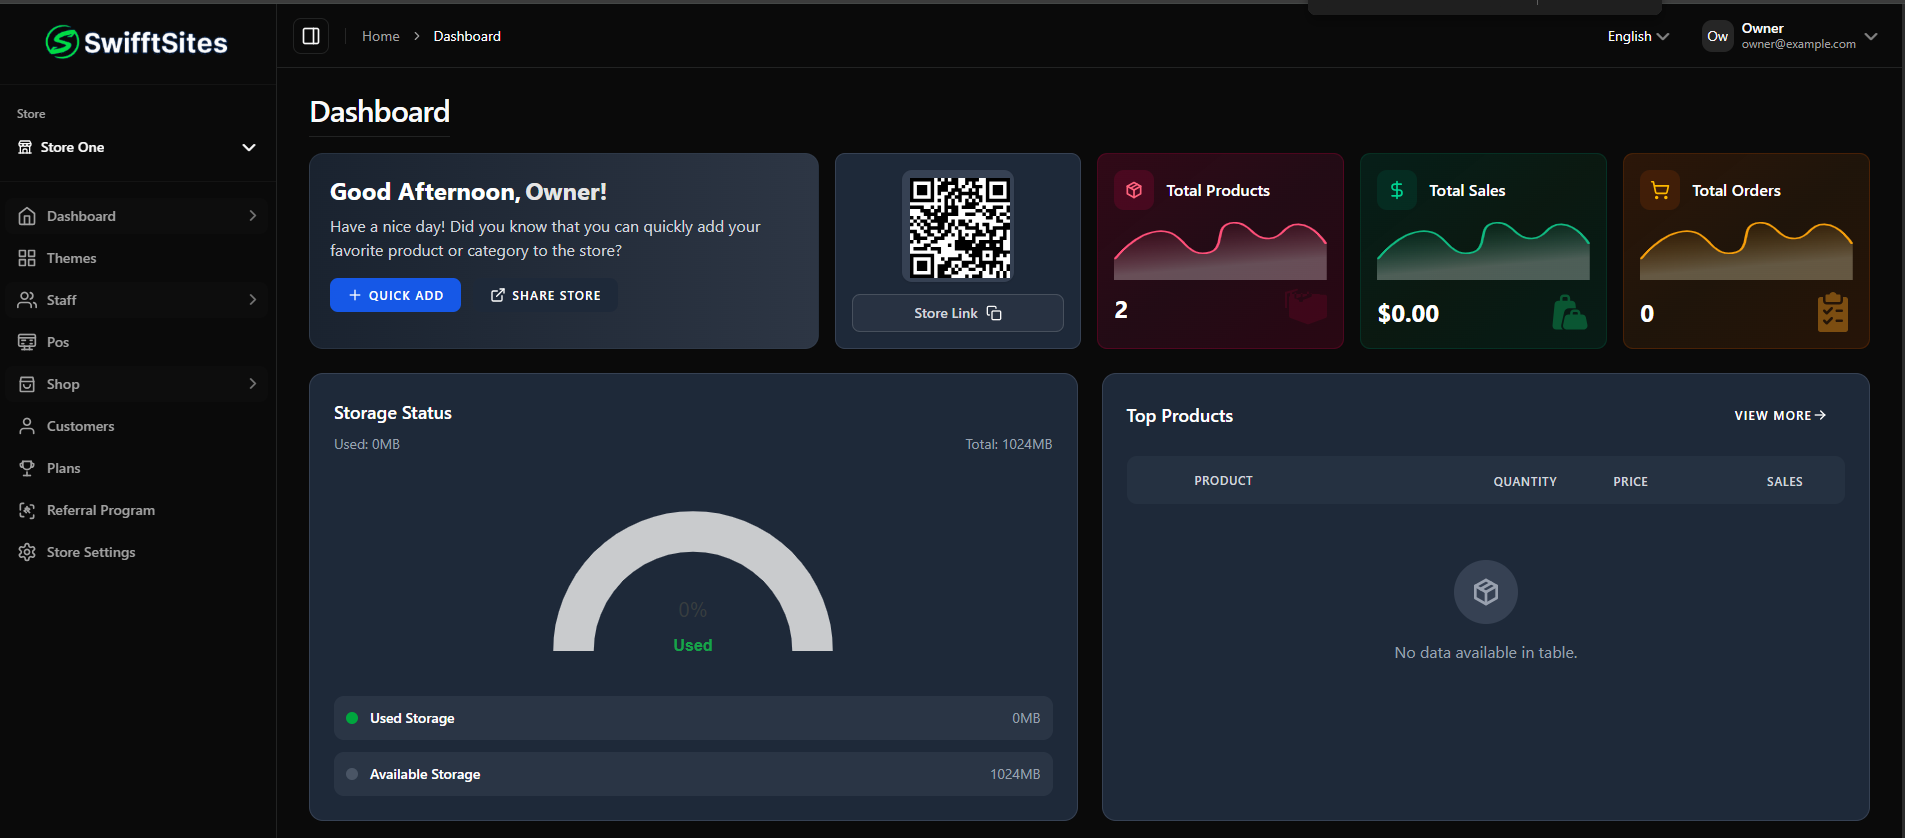
Task: Click the Total Sales dollar icon
Action: tap(1397, 190)
